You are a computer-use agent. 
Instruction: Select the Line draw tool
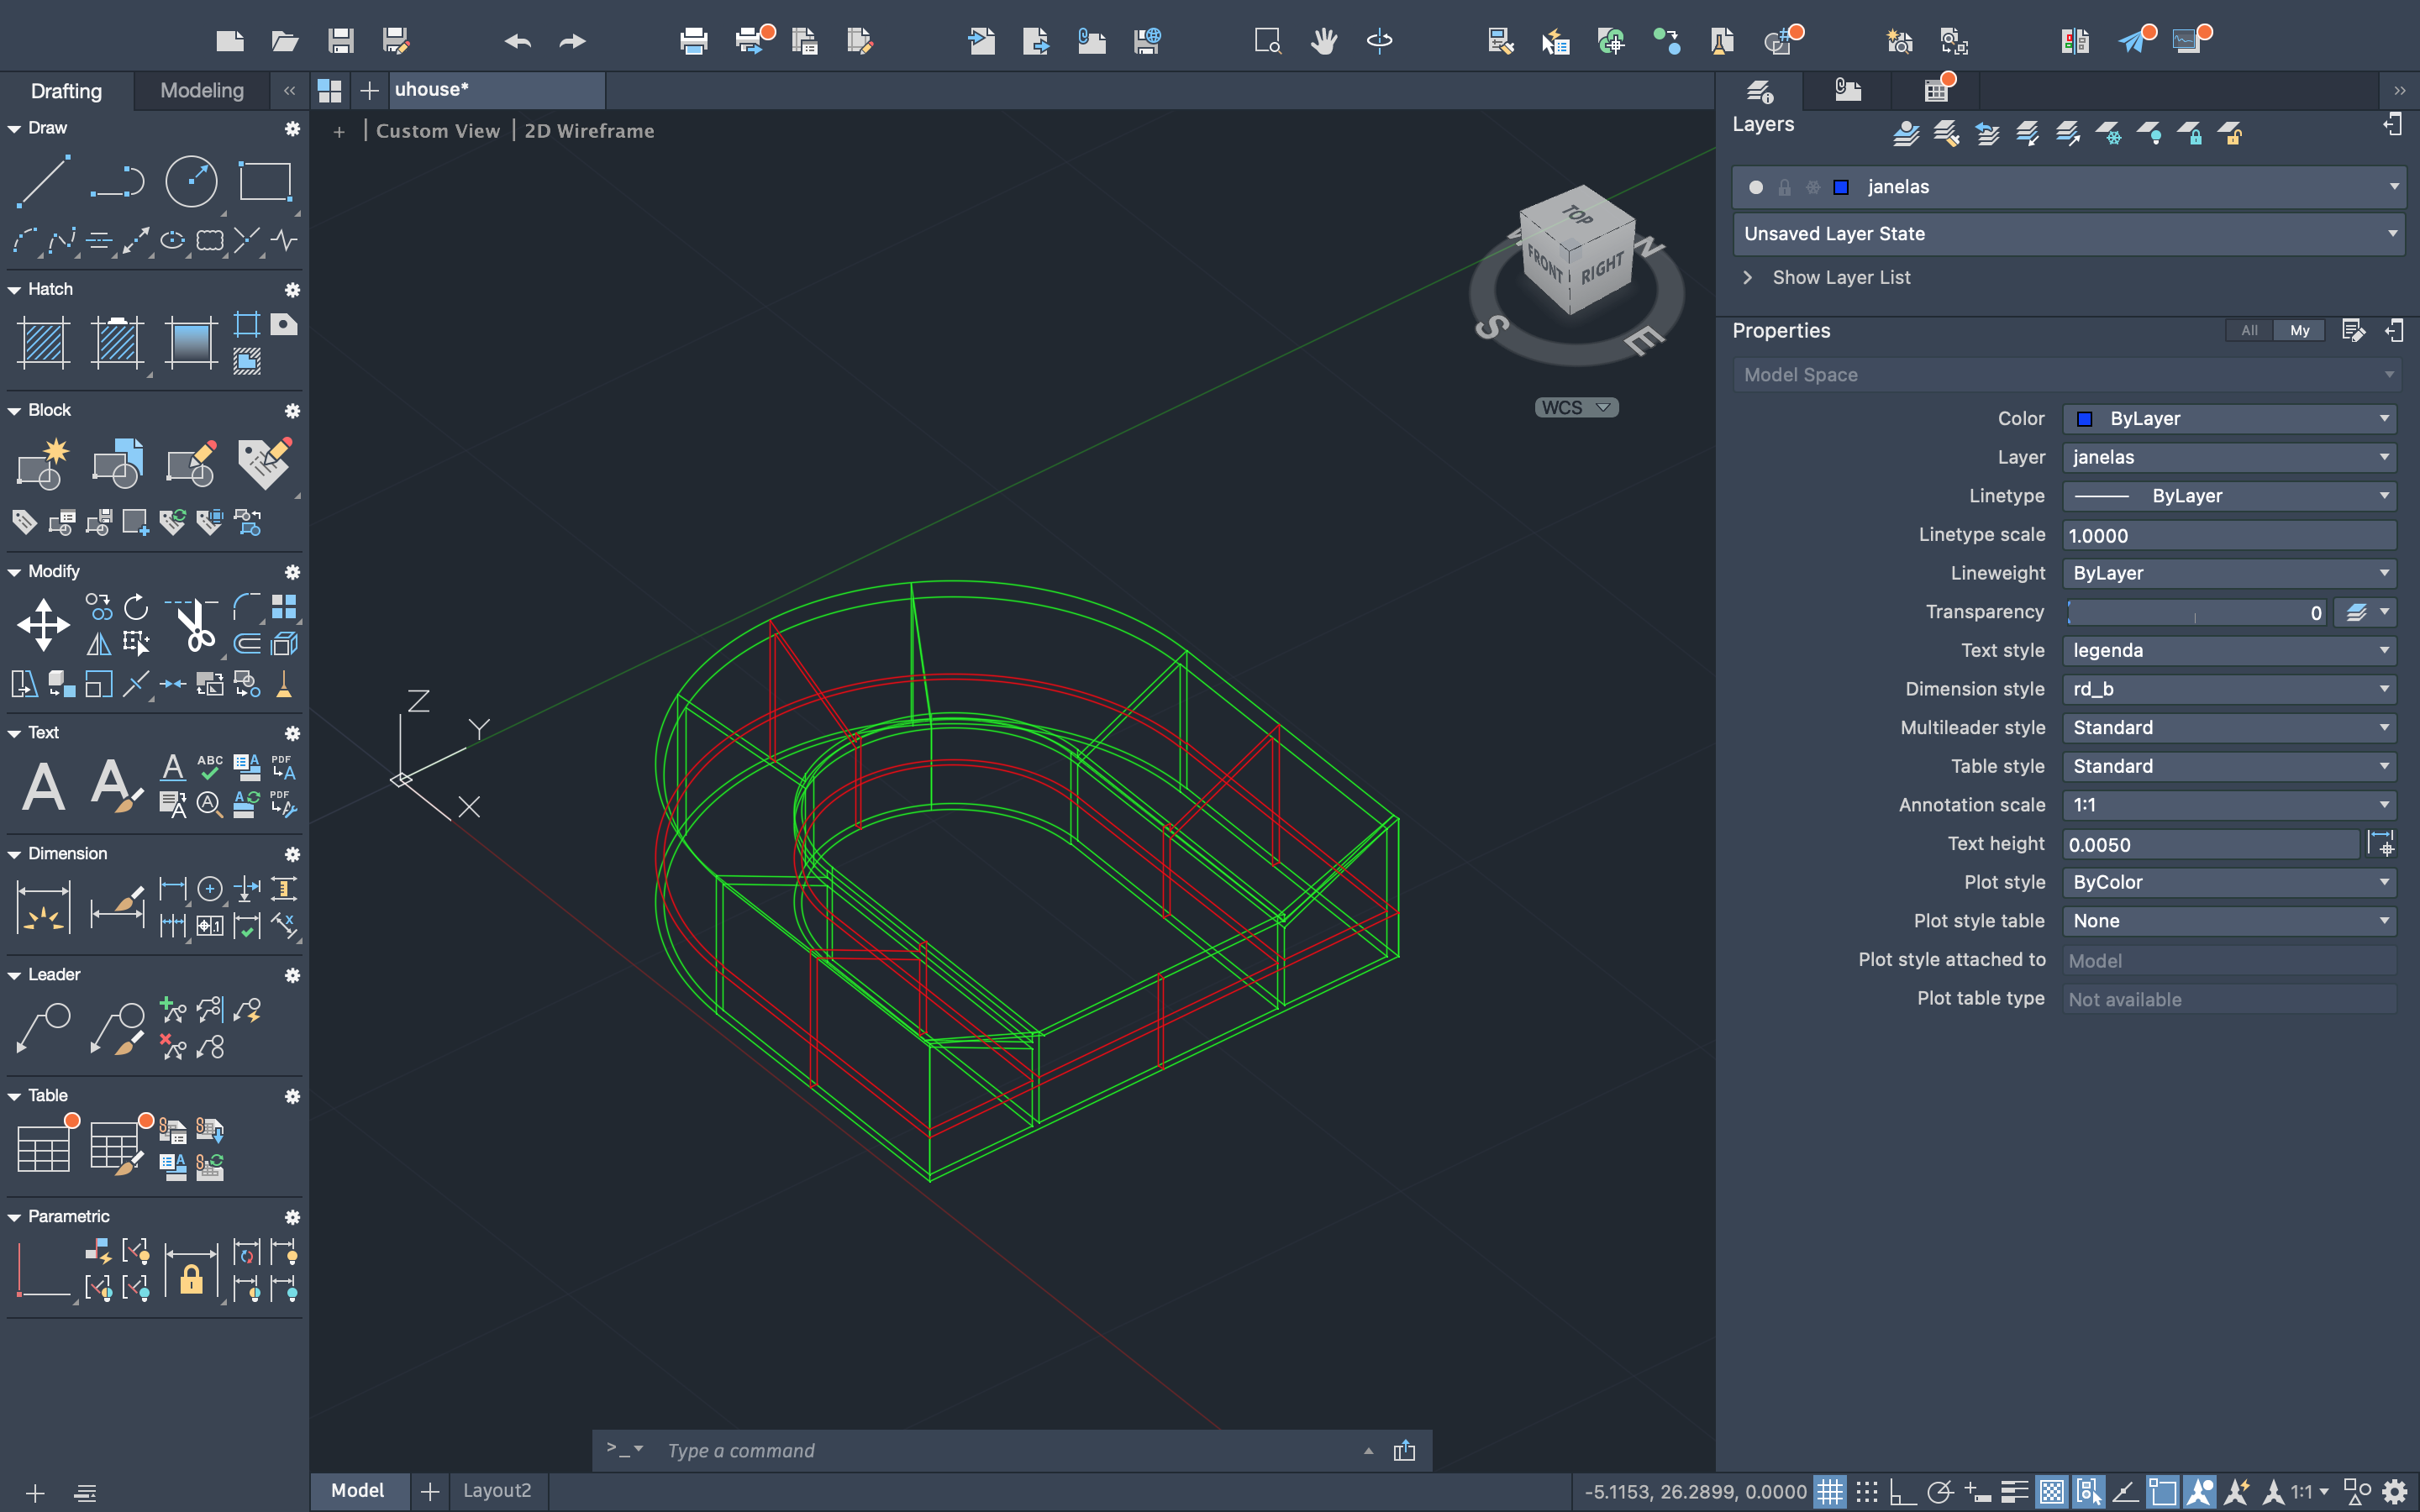43,181
